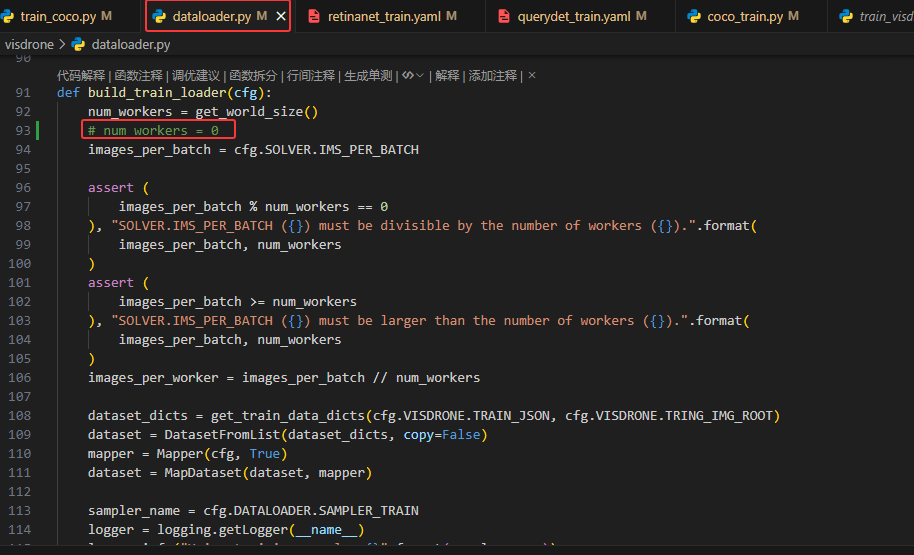Click the Python icon on dataloader.py tab
The width and height of the screenshot is (914, 555).
[x=159, y=16]
